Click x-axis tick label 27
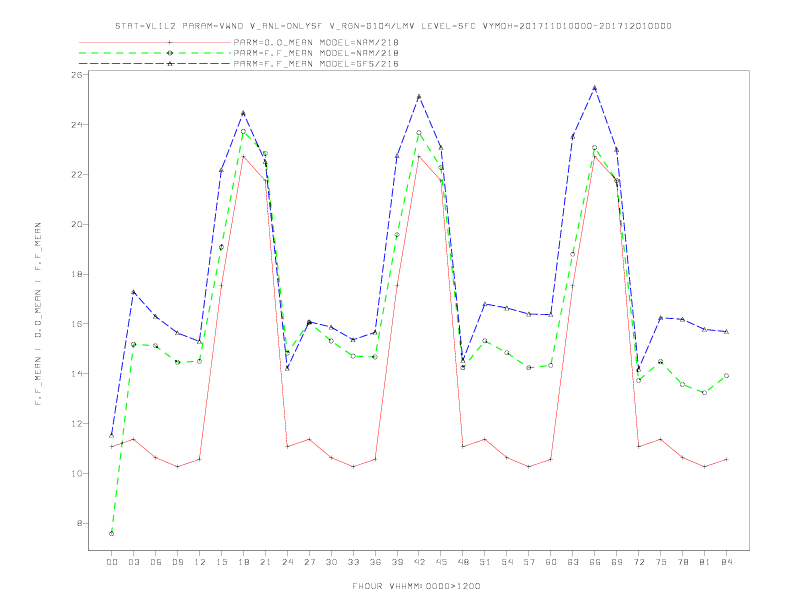The height and width of the screenshot is (612, 792). (x=309, y=562)
